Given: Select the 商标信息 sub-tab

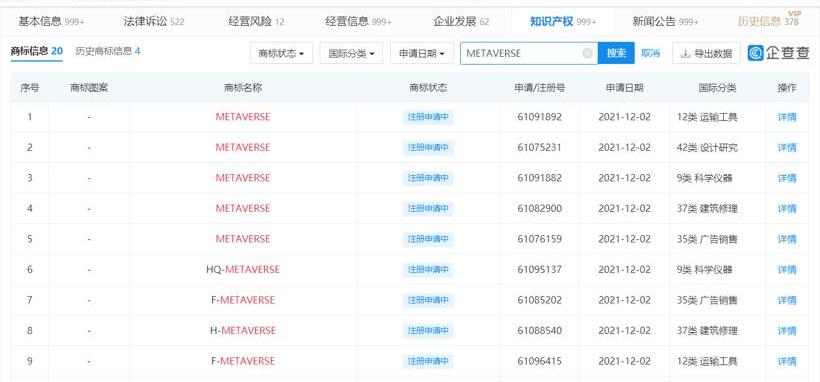Looking at the screenshot, I should coord(37,51).
